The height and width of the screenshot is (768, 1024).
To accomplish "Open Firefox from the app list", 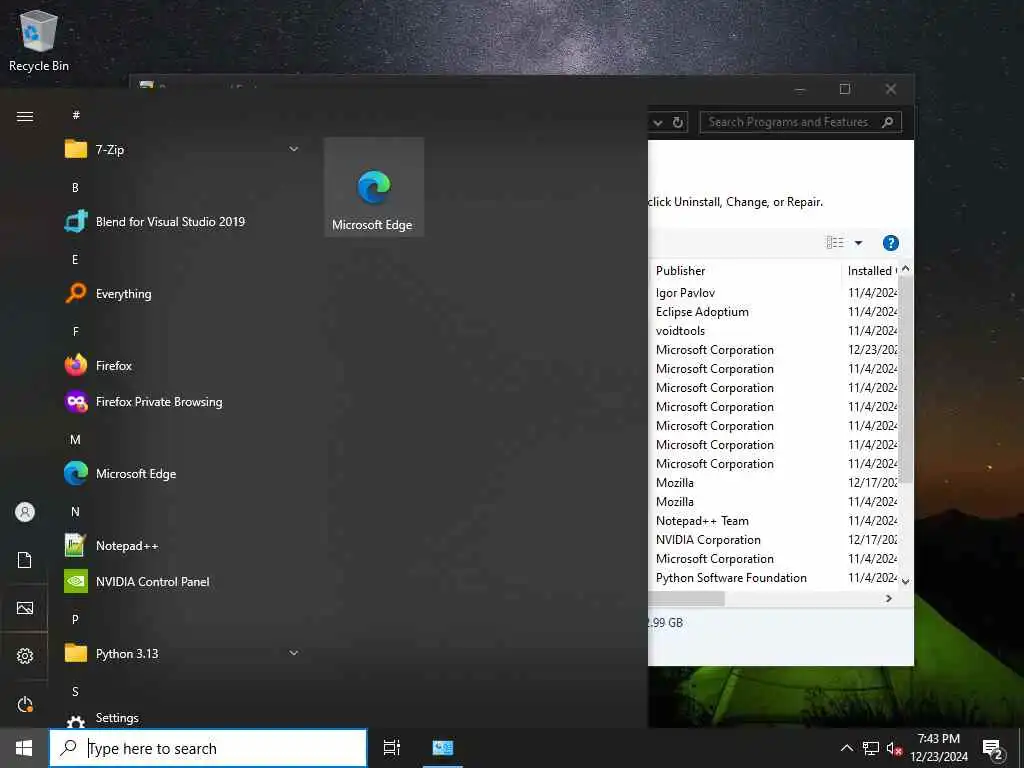I will [183, 366].
